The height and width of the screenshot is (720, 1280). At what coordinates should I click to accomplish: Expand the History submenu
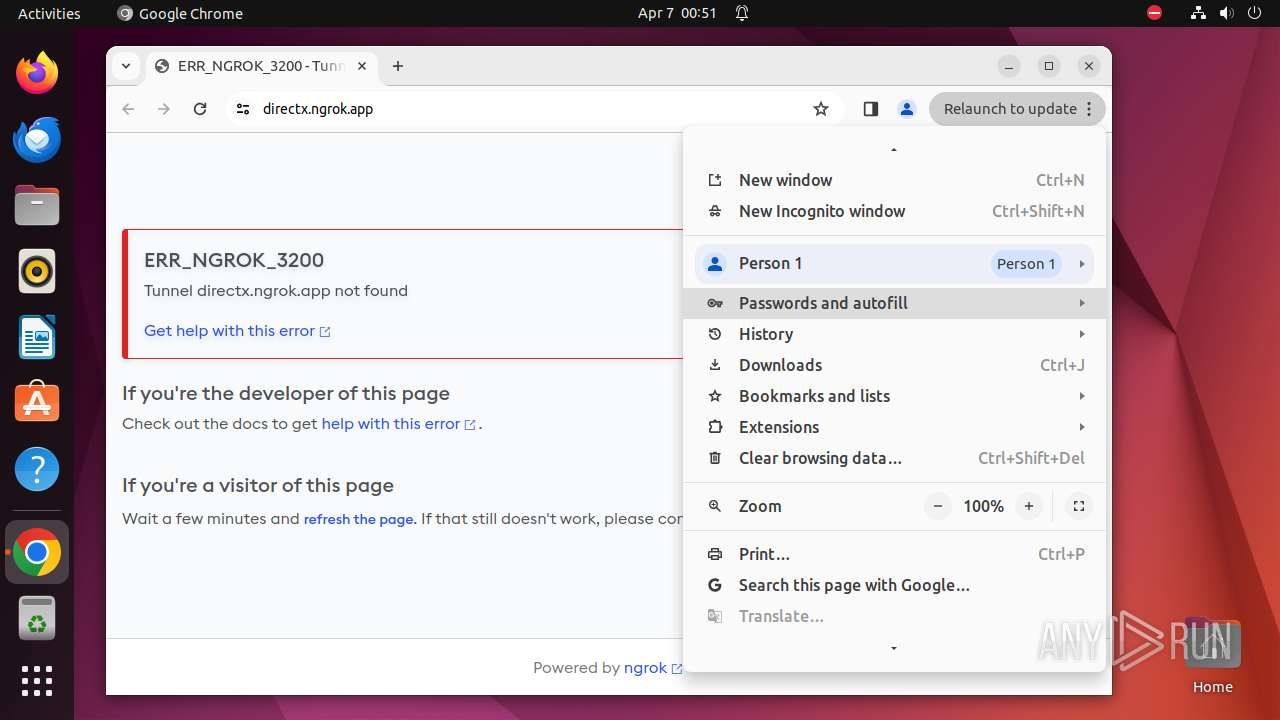point(895,334)
